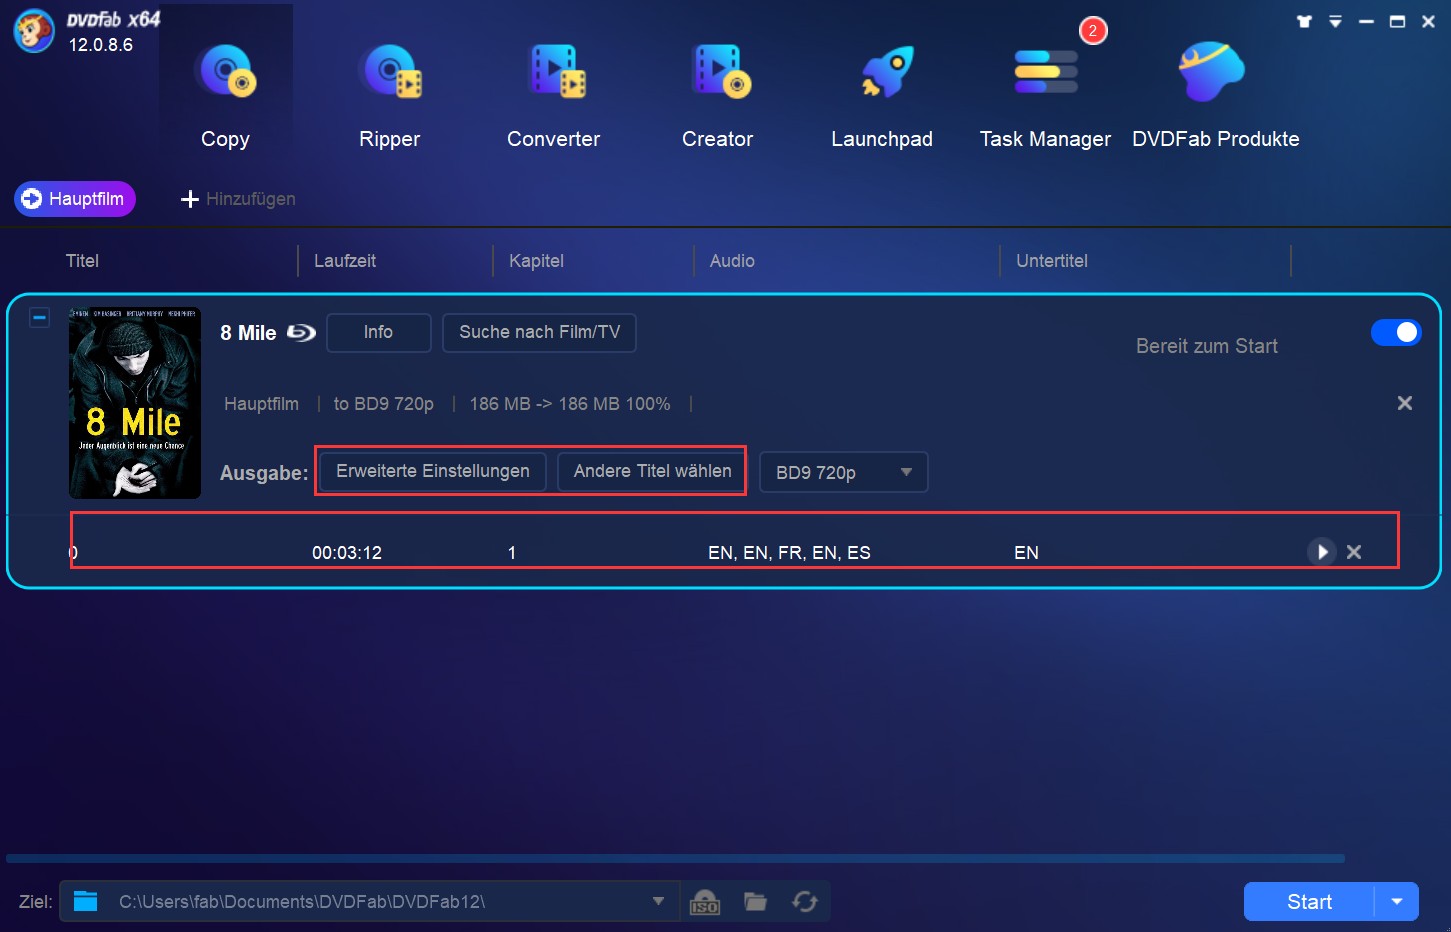
Task: Click Suche nach Film/TV
Action: [539, 332]
